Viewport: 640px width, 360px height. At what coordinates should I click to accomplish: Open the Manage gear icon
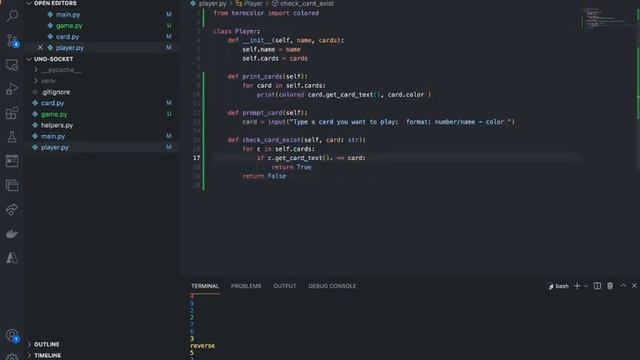[12, 357]
